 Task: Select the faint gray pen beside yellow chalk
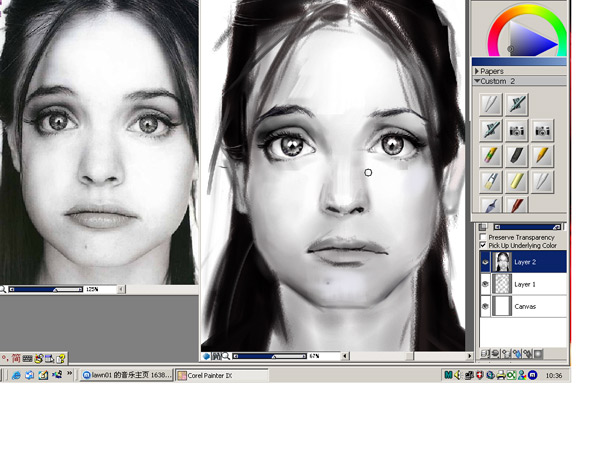[542, 182]
